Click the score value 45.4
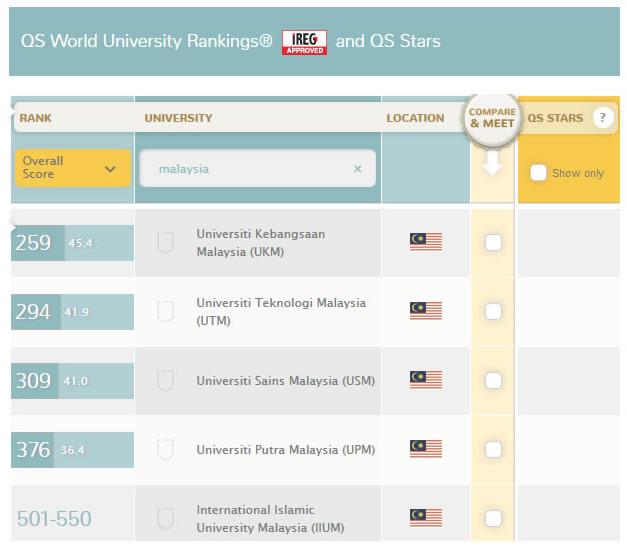Image resolution: width=627 pixels, height=547 pixels. (80, 243)
